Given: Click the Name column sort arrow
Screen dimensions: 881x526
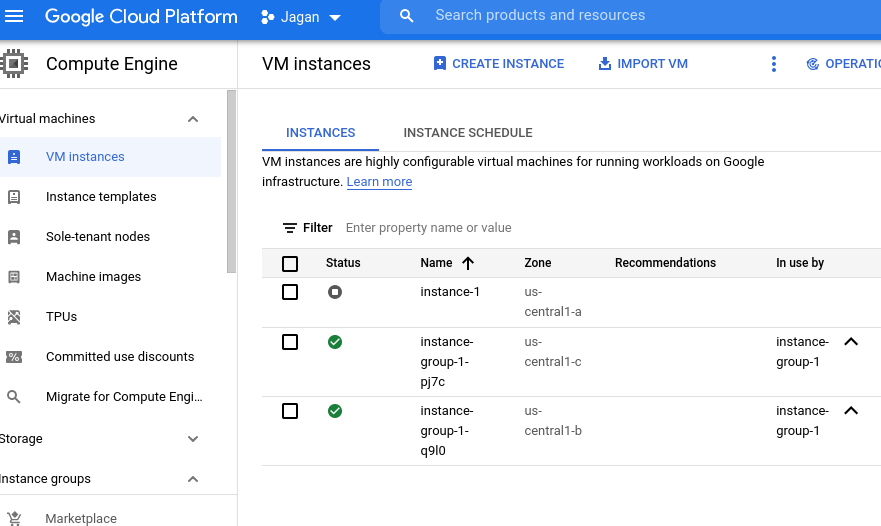Looking at the screenshot, I should pos(468,263).
